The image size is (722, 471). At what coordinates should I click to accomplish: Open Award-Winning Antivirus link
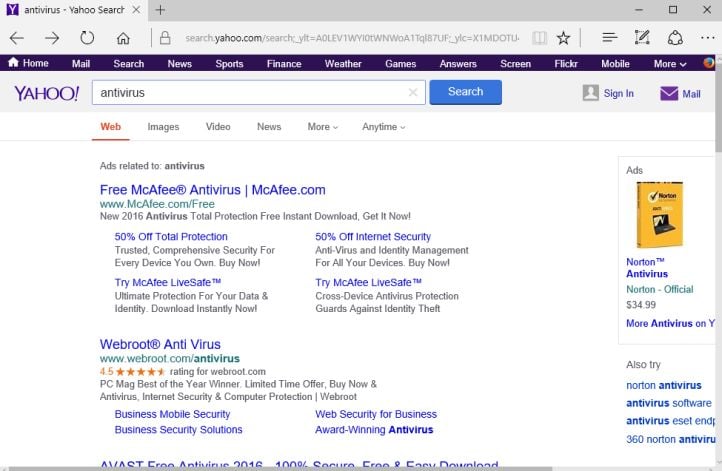(374, 430)
